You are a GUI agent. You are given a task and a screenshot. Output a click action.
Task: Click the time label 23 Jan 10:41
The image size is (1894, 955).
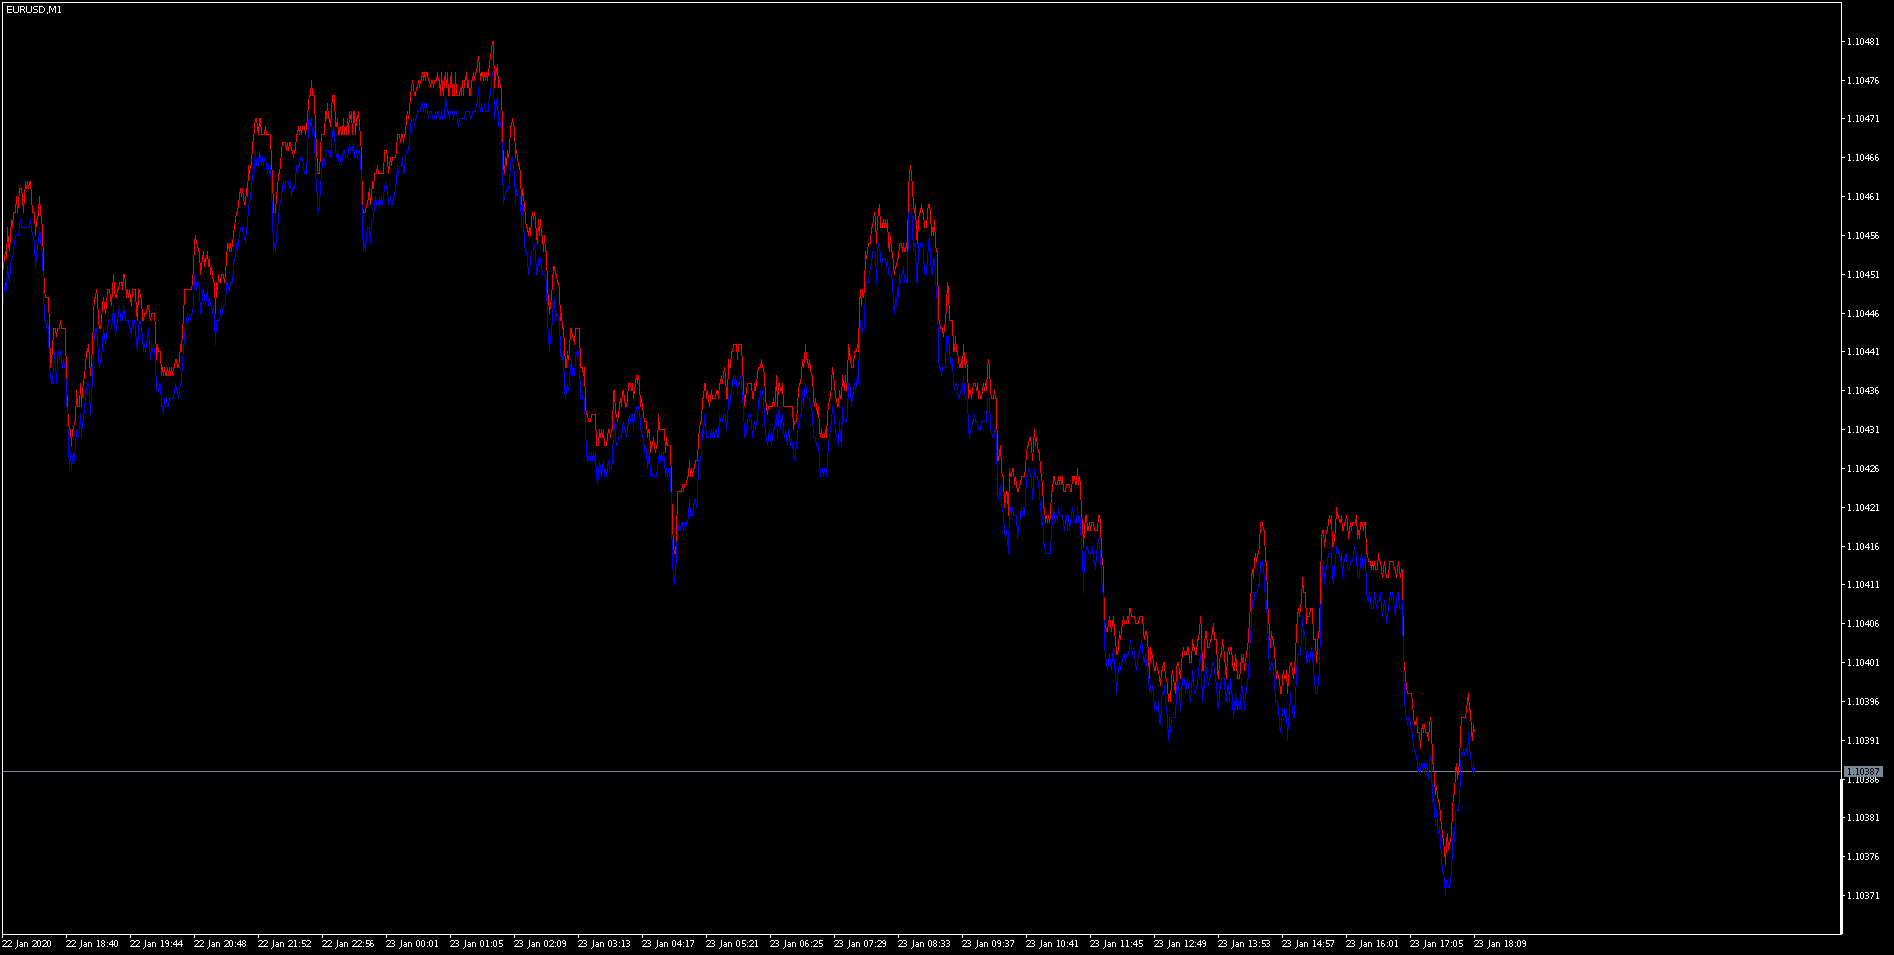coord(1052,944)
